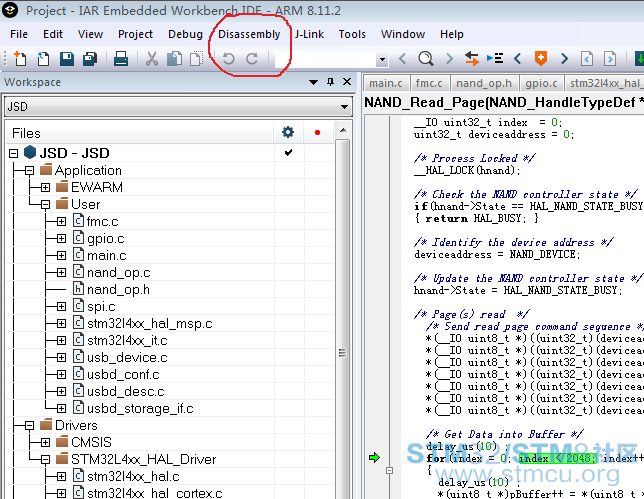The height and width of the screenshot is (499, 644).
Task: Collapse the for-loop code fold marker
Action: coord(389,471)
